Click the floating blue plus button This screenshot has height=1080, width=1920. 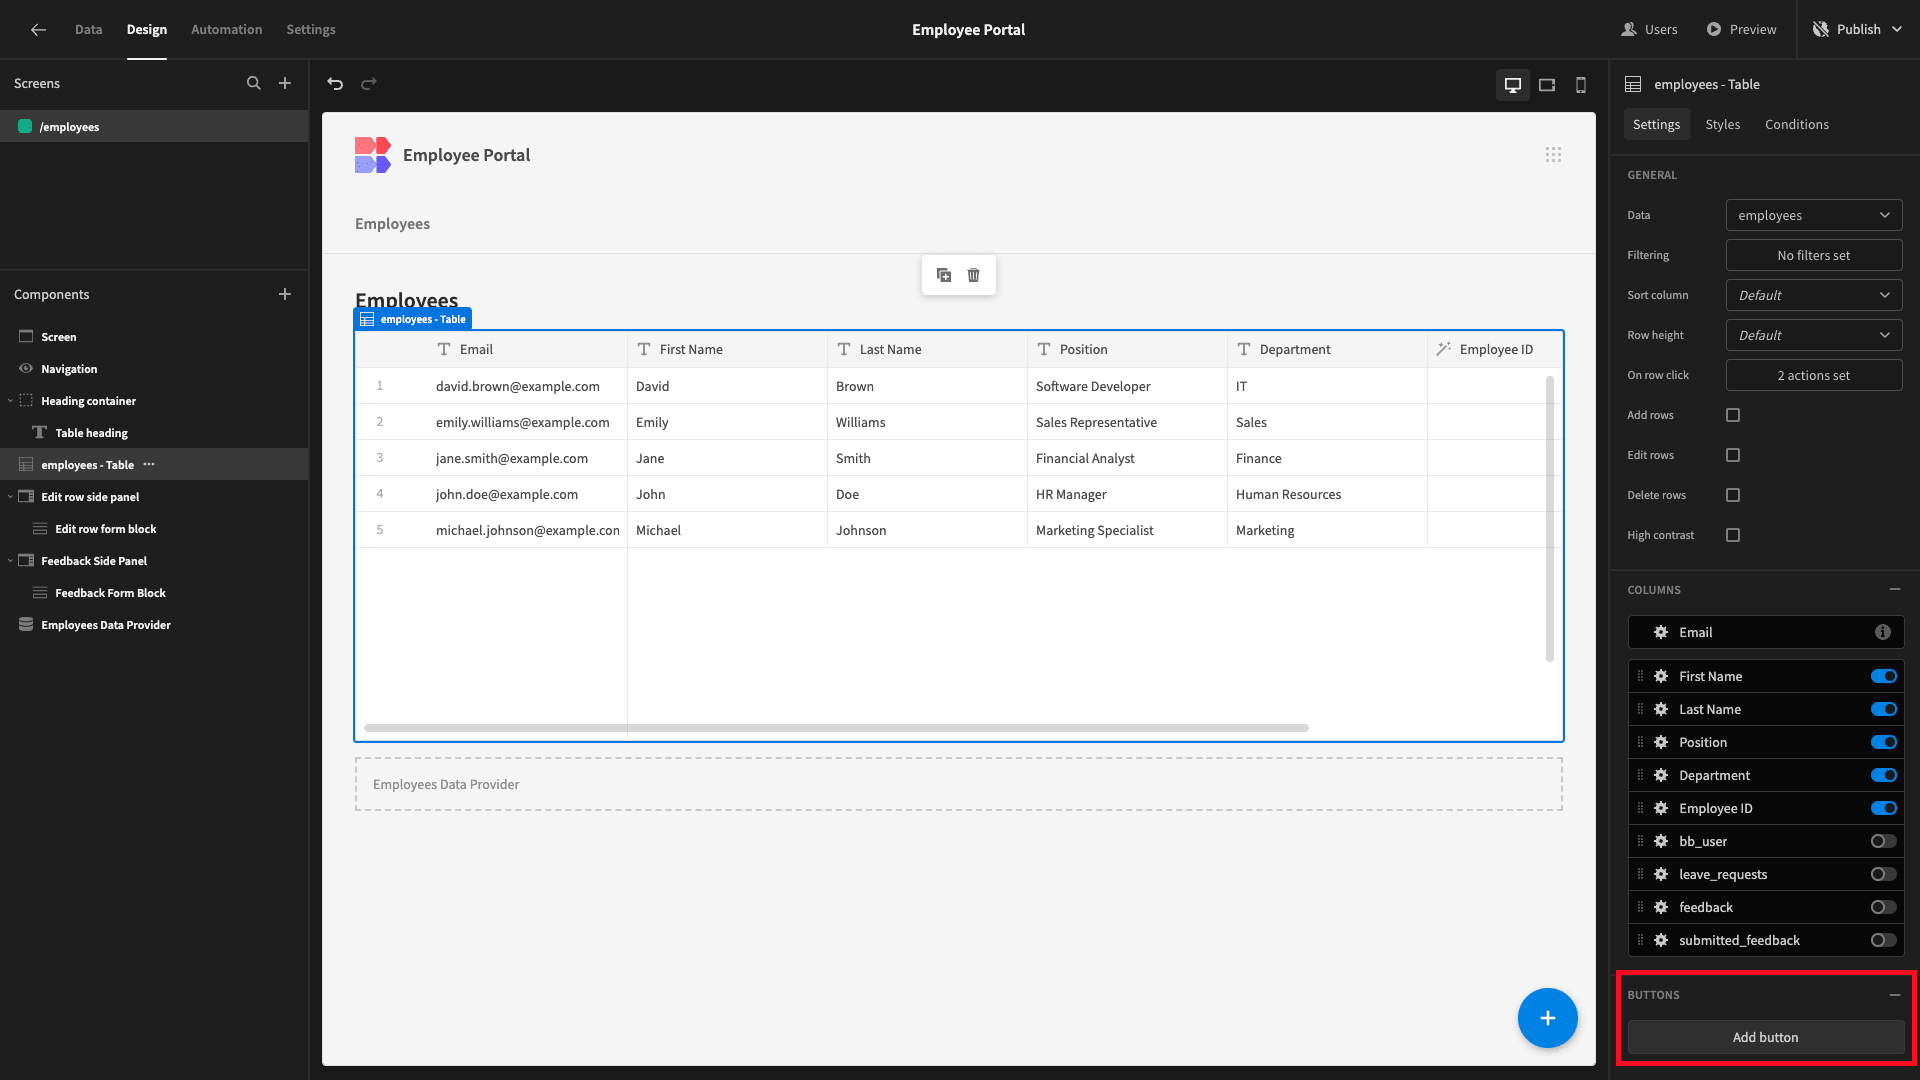click(x=1548, y=1017)
